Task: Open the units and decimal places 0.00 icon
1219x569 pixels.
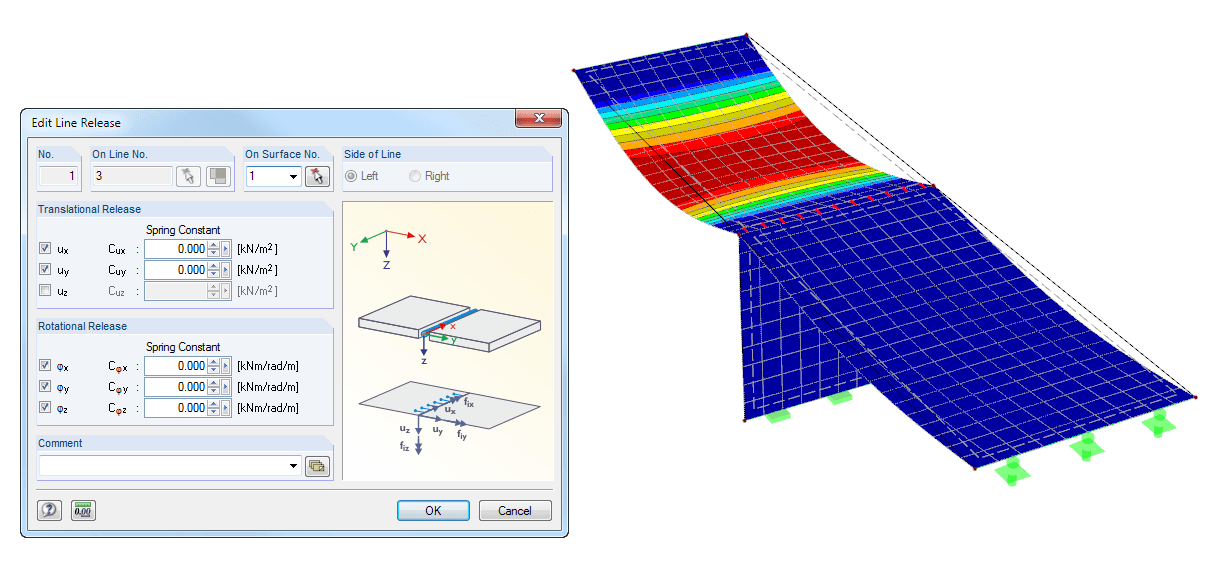Action: (x=83, y=510)
